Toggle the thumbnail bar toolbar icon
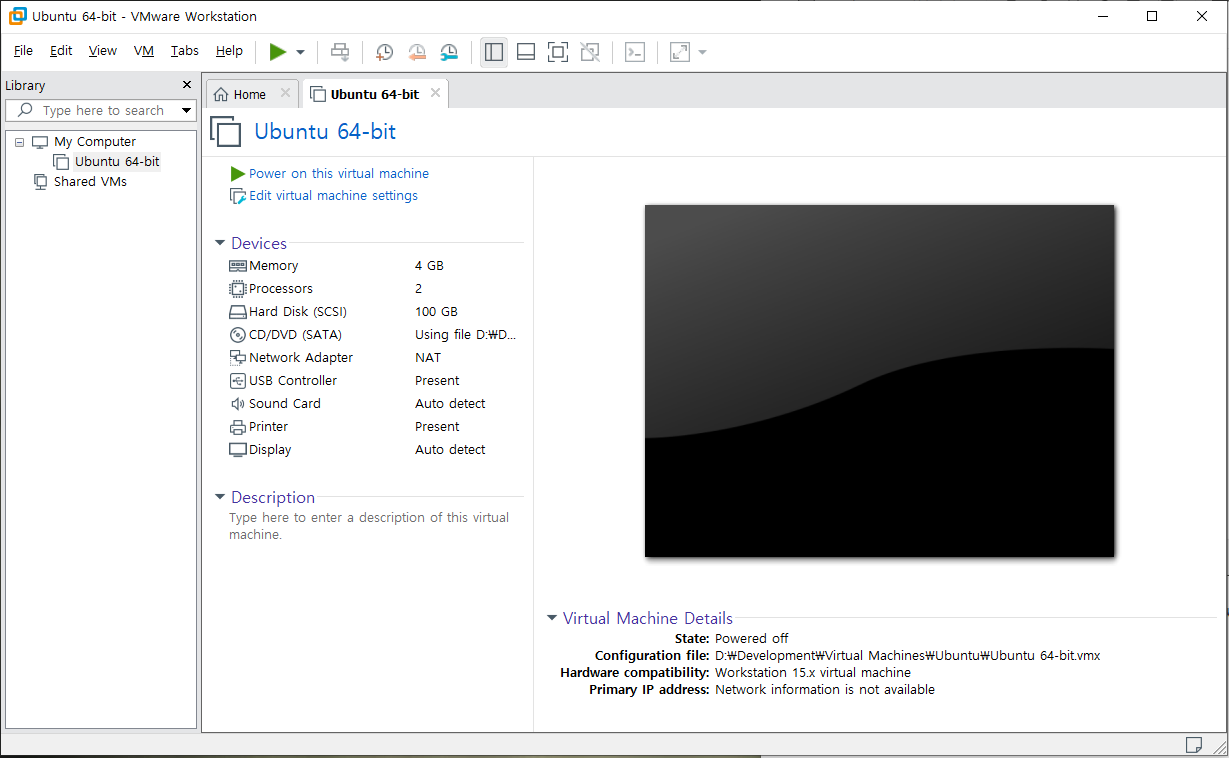Image resolution: width=1229 pixels, height=758 pixels. tap(526, 52)
